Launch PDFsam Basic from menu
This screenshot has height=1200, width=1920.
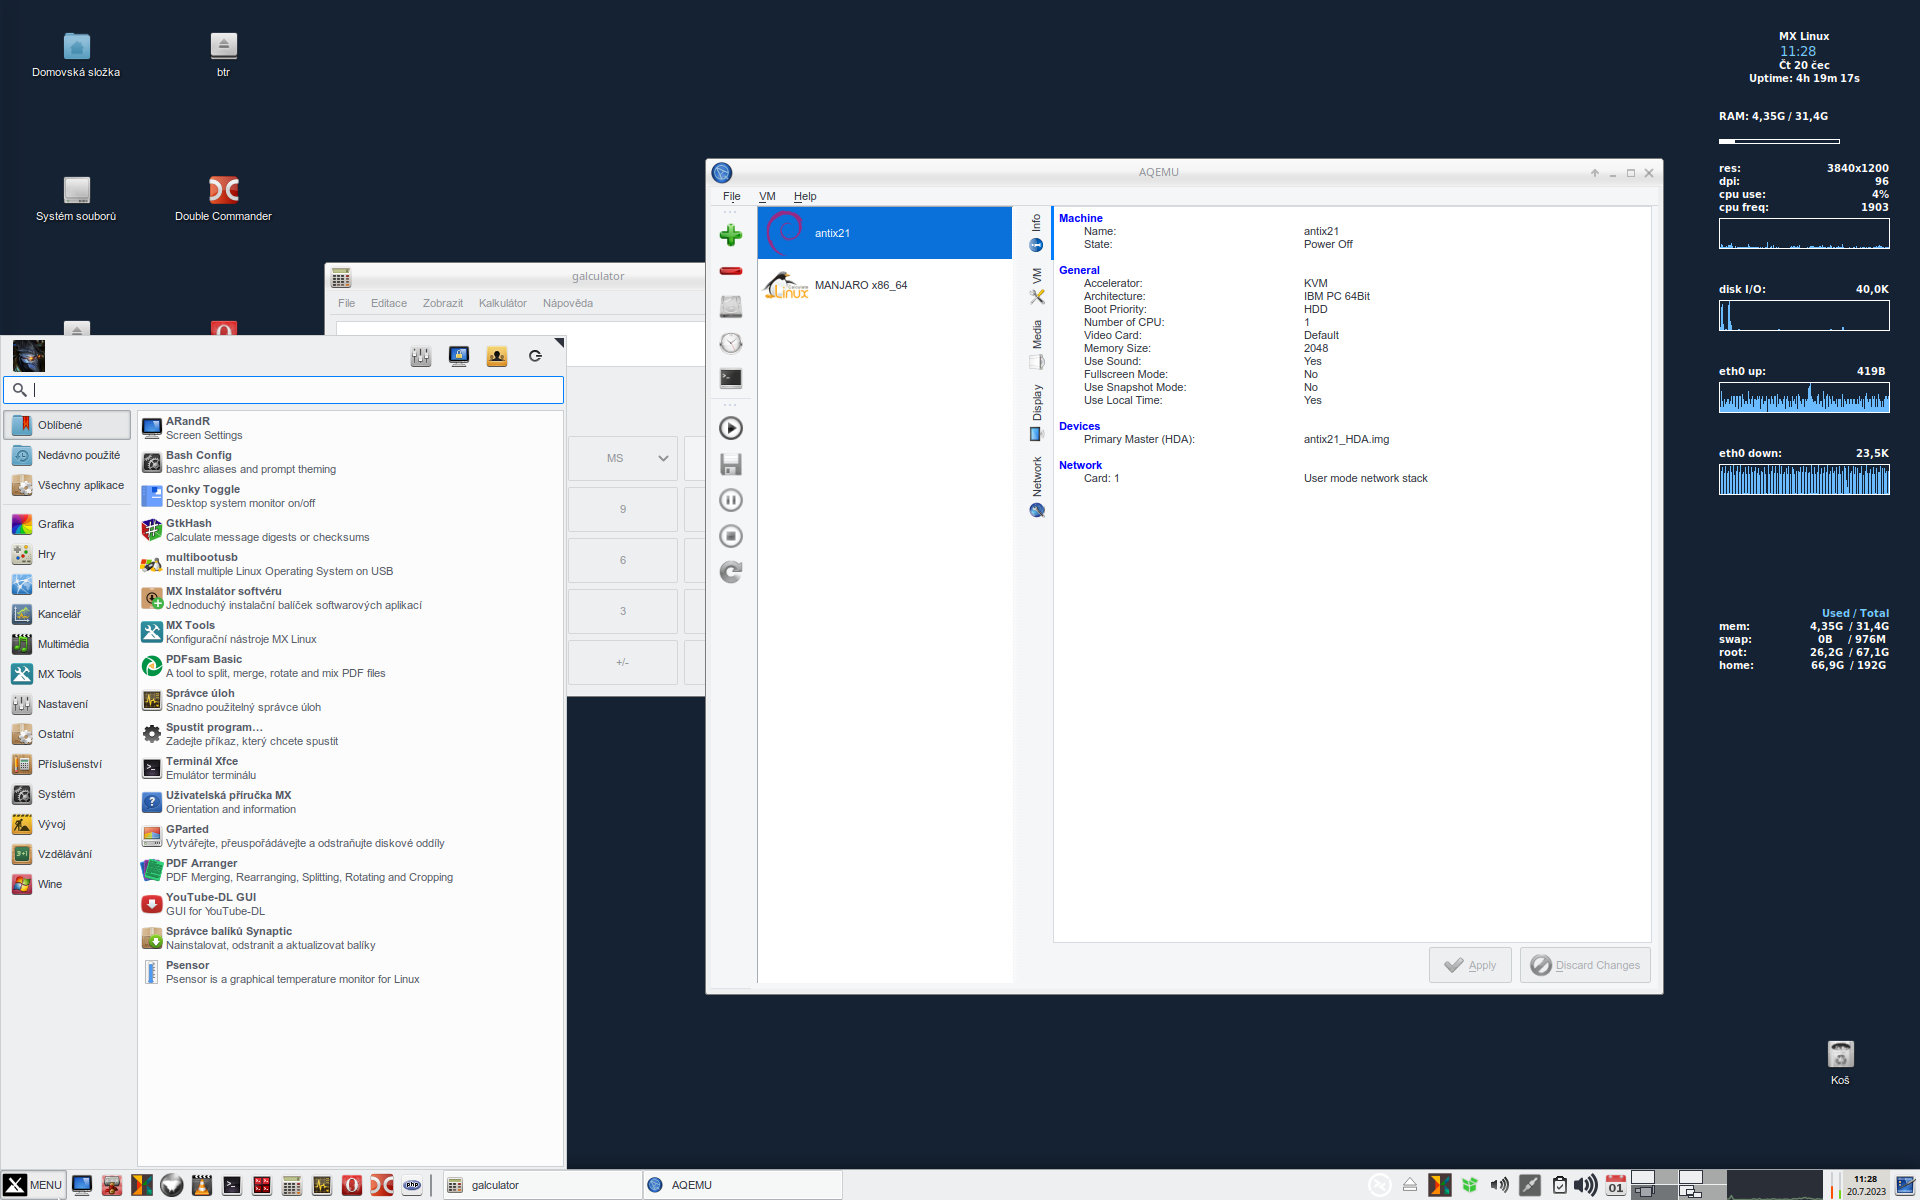click(350, 666)
